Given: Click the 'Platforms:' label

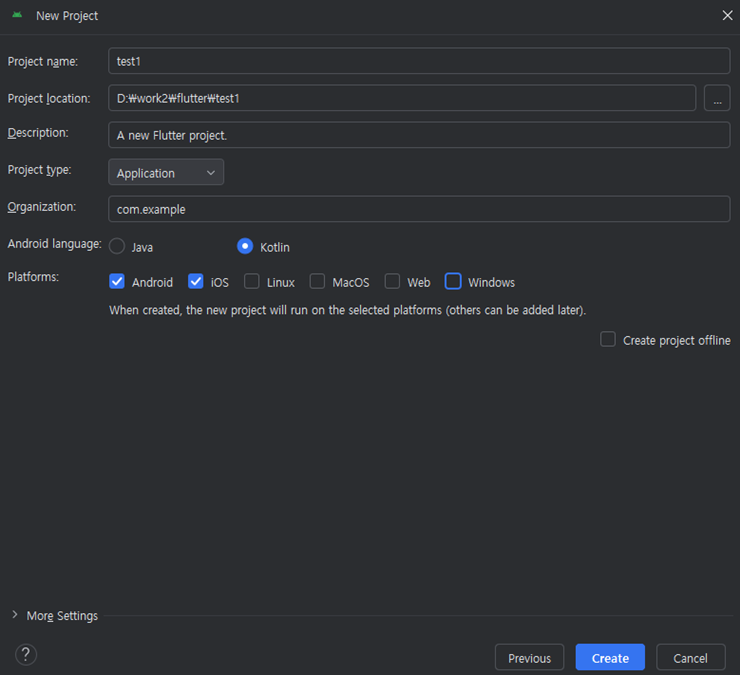Looking at the screenshot, I should pyautogui.click(x=33, y=277).
